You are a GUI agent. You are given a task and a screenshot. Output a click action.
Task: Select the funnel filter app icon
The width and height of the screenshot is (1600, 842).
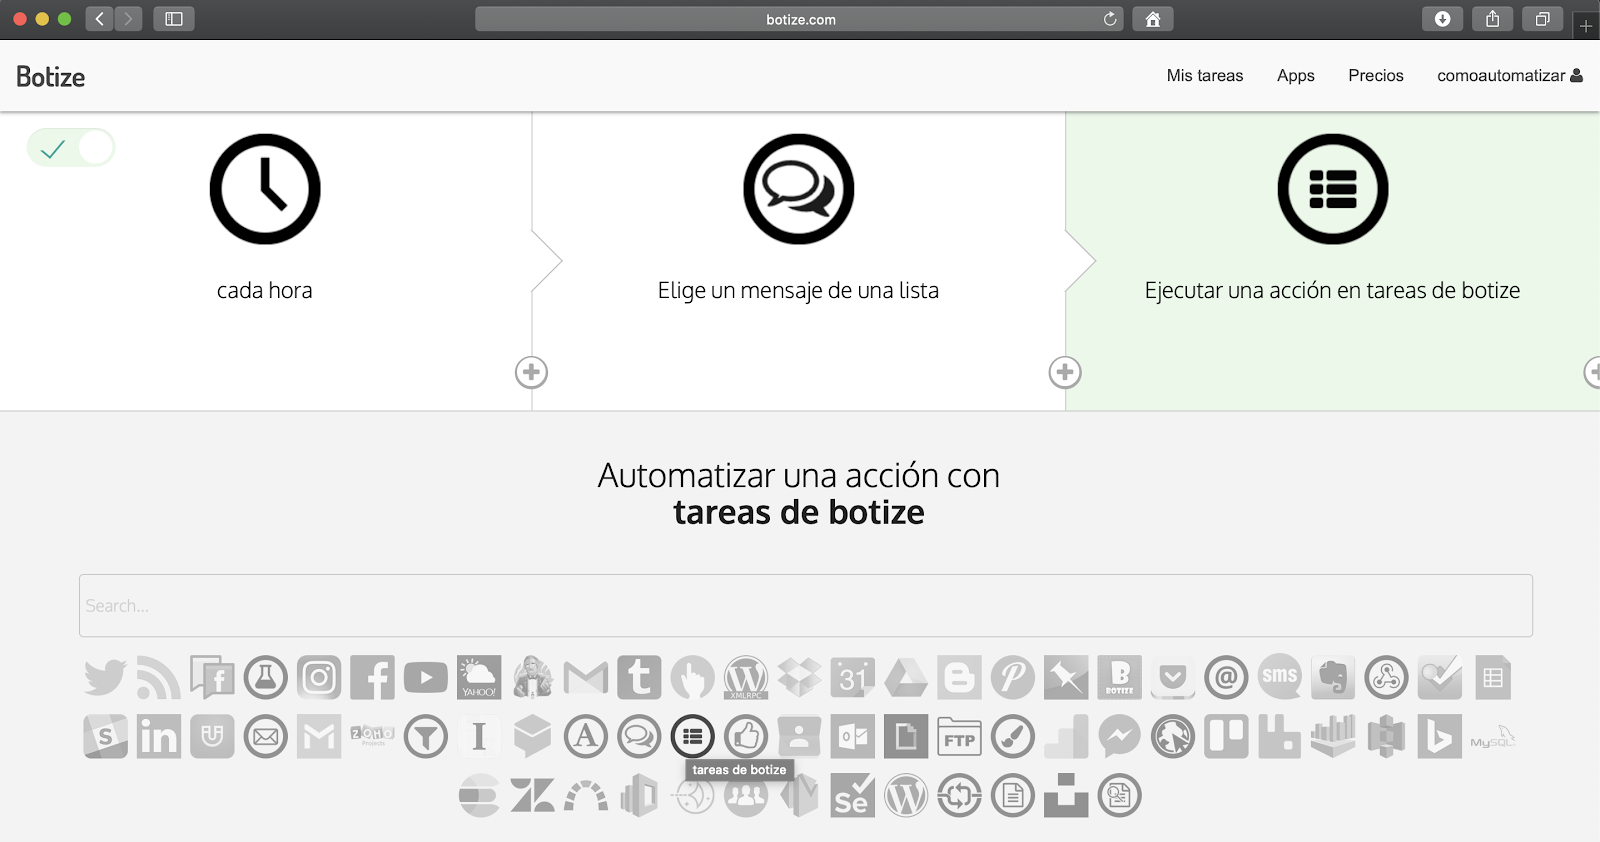point(426,737)
